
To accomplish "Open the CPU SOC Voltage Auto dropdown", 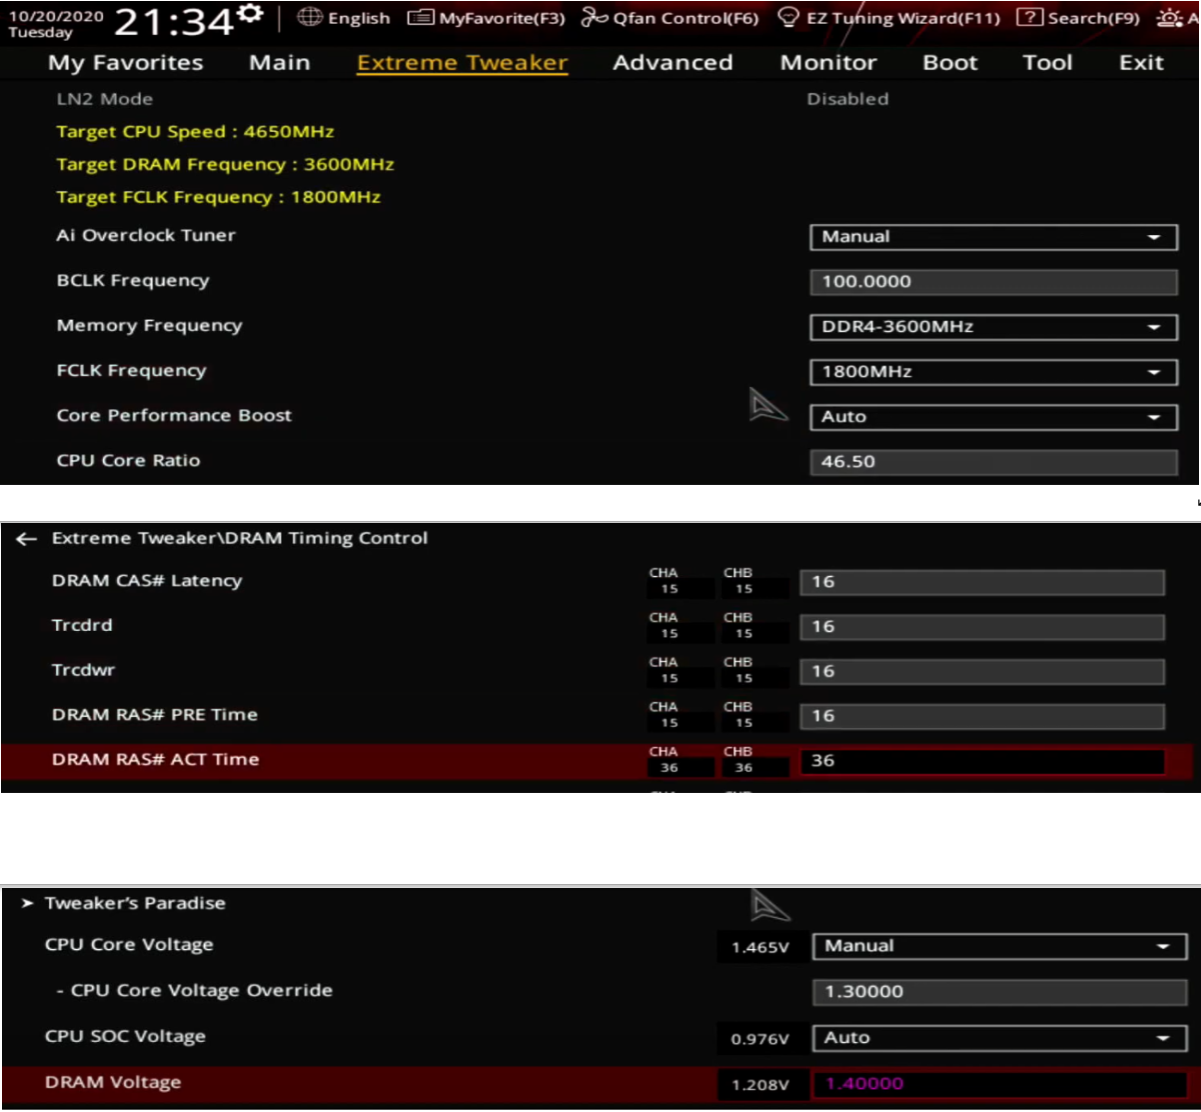I will pos(999,1038).
